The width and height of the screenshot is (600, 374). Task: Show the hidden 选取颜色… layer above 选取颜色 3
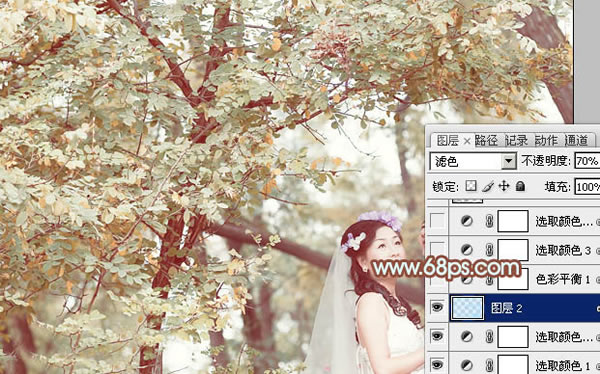437,221
